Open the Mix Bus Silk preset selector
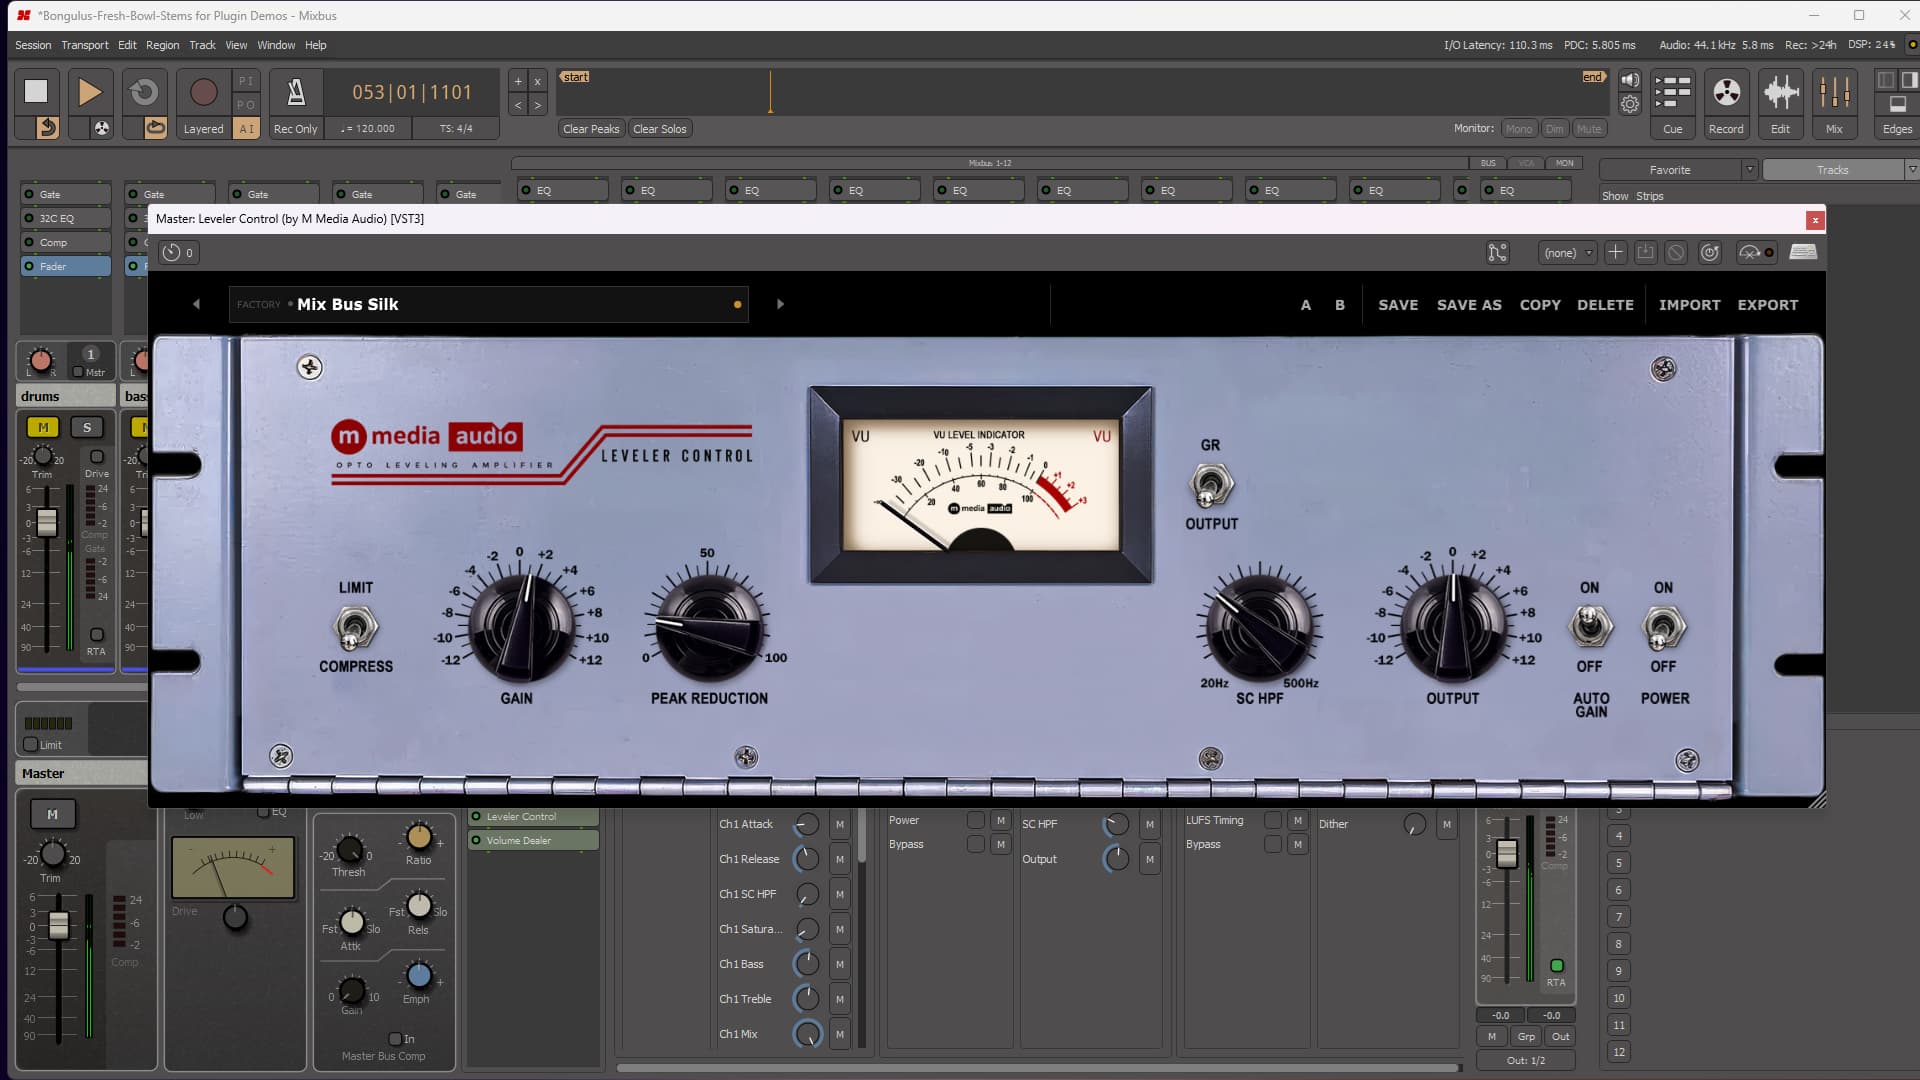 pyautogui.click(x=488, y=304)
